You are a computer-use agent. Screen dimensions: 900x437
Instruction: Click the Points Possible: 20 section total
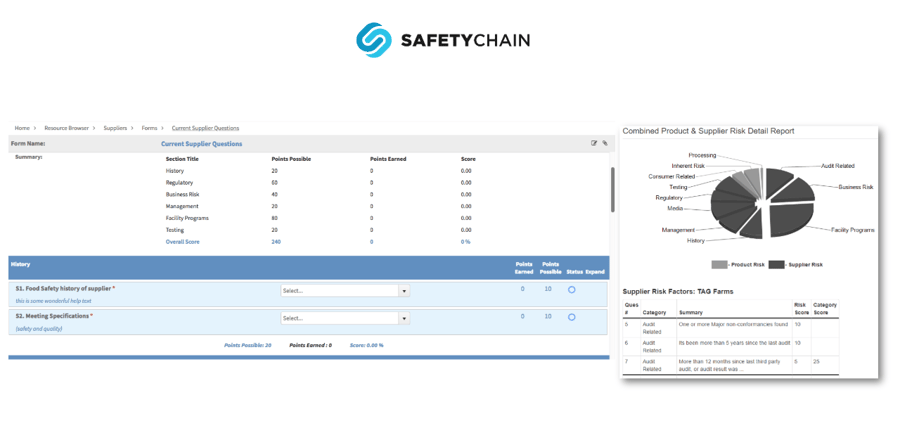tap(247, 345)
